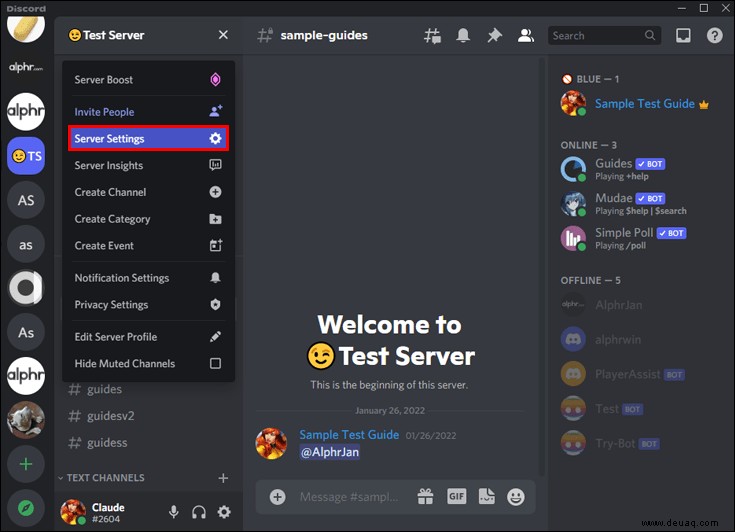Open the guides channel
735x532 pixels.
pyautogui.click(x=104, y=389)
